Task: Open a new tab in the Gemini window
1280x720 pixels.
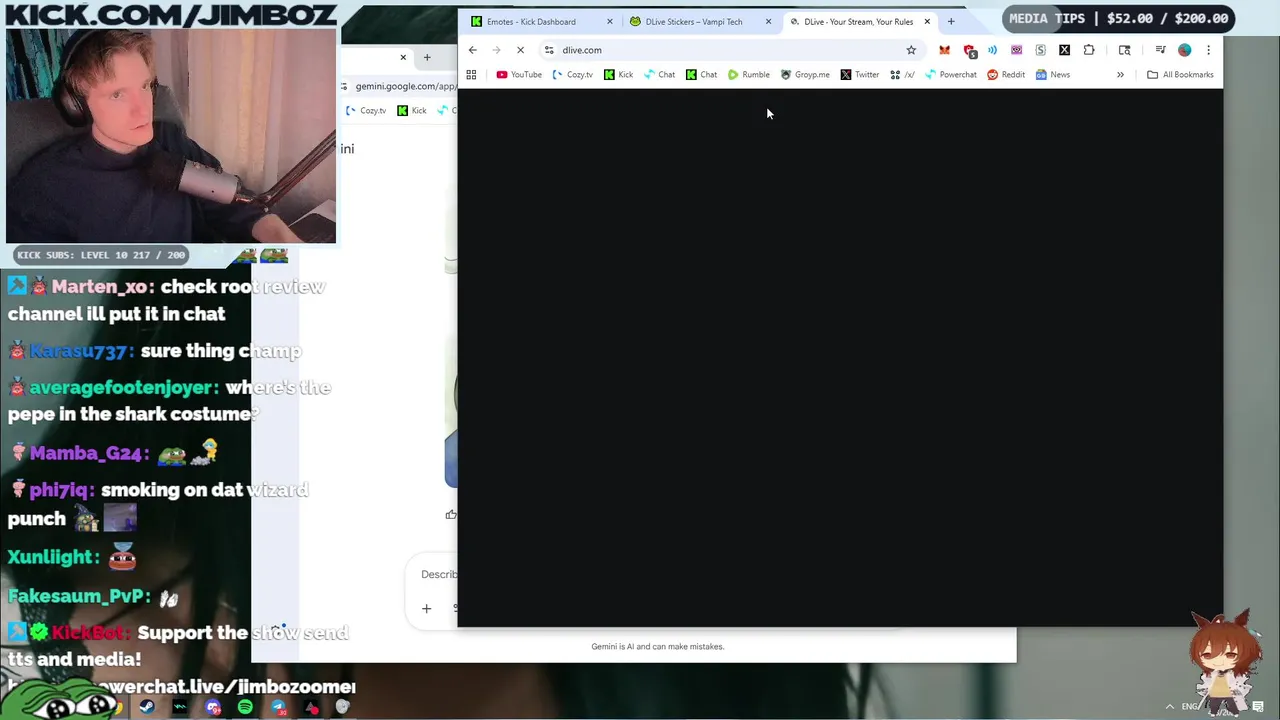Action: pyautogui.click(x=427, y=57)
